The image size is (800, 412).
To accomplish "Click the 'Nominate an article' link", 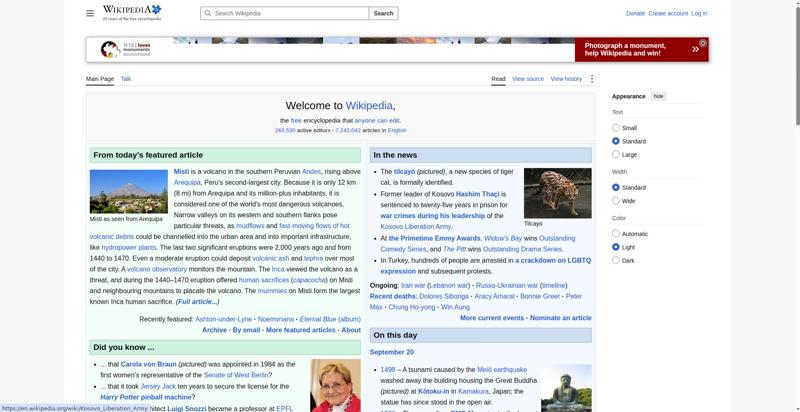I will (561, 318).
